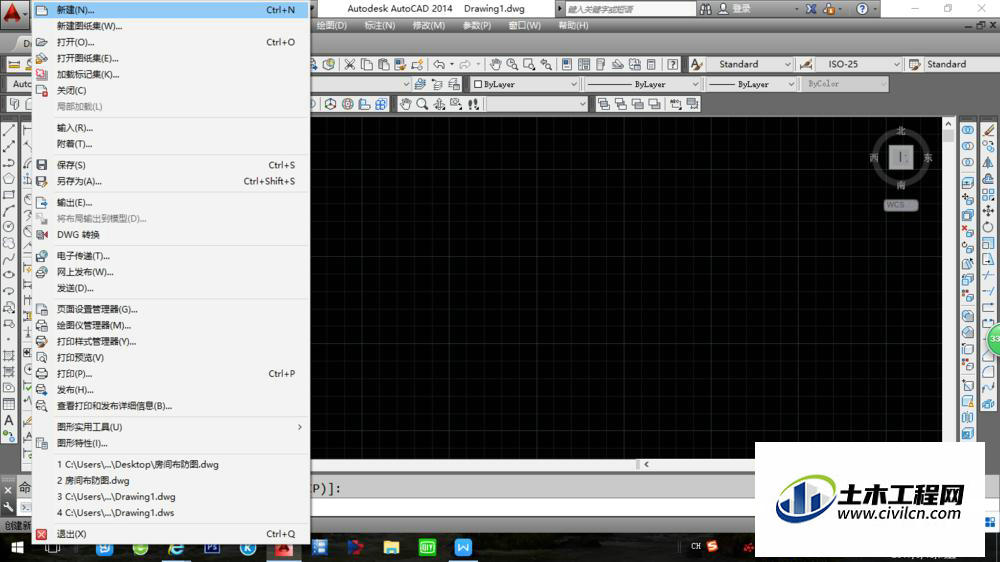Select the Multiline Text A tool

[x=9, y=420]
